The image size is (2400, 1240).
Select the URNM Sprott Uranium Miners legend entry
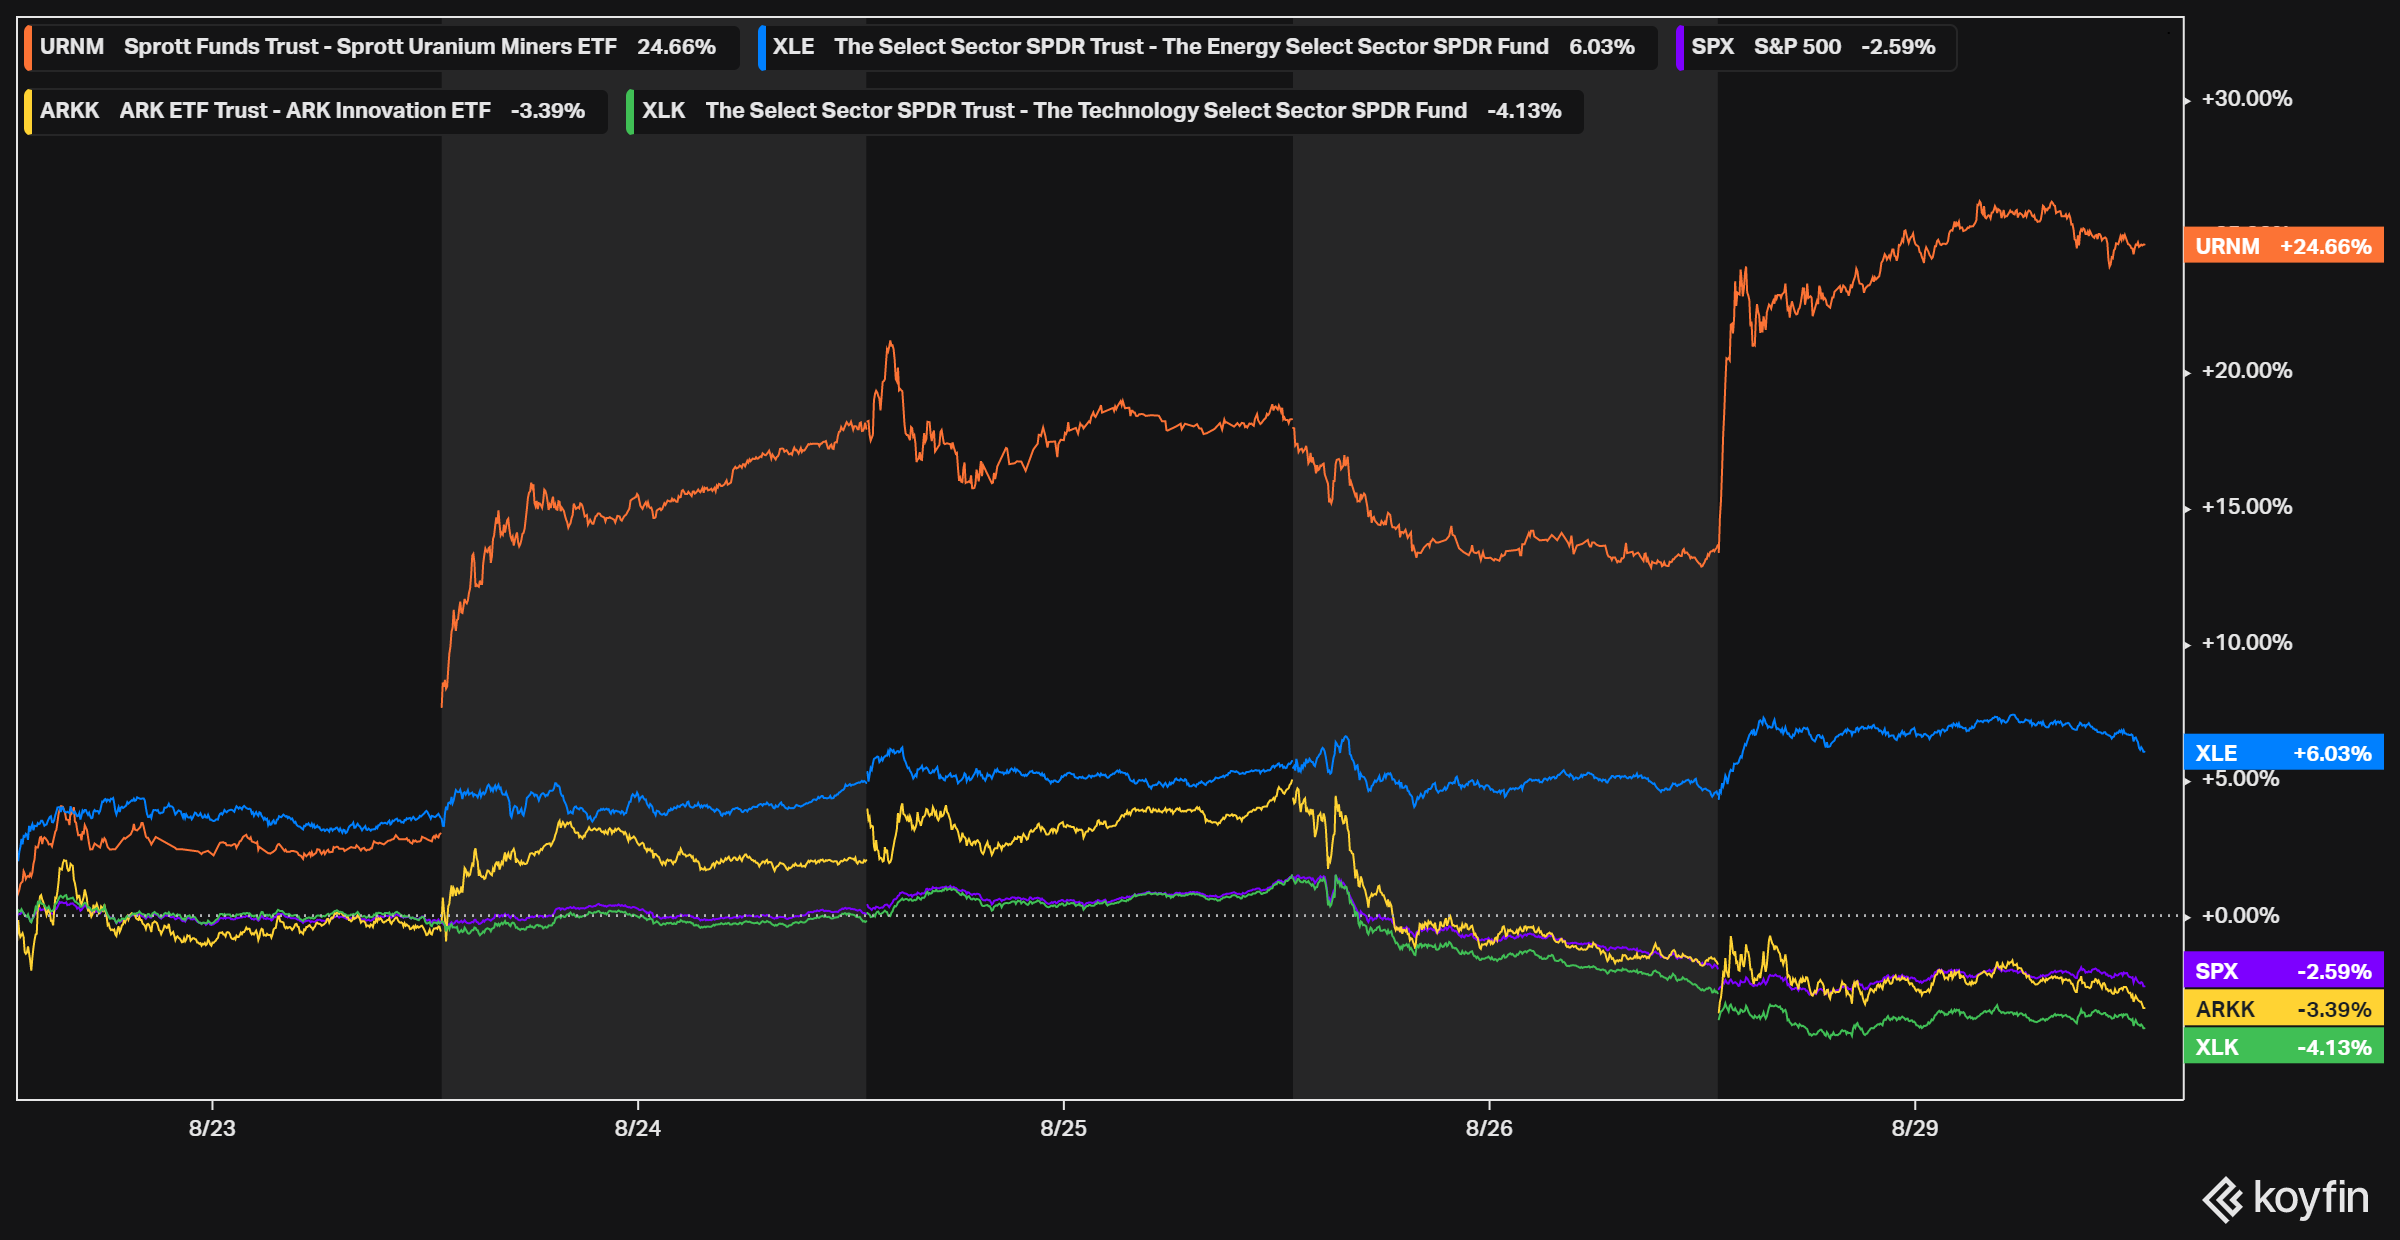[x=381, y=47]
